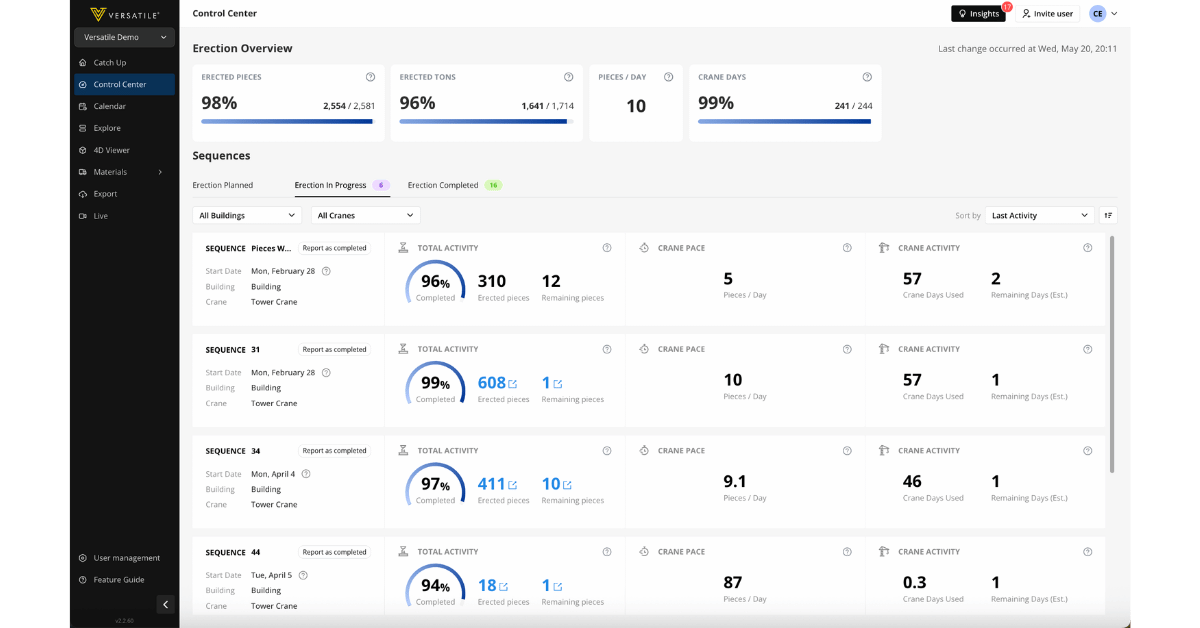This screenshot has height=628, width=1200.
Task: Expand the Versatile Demo project selector
Action: (124, 37)
